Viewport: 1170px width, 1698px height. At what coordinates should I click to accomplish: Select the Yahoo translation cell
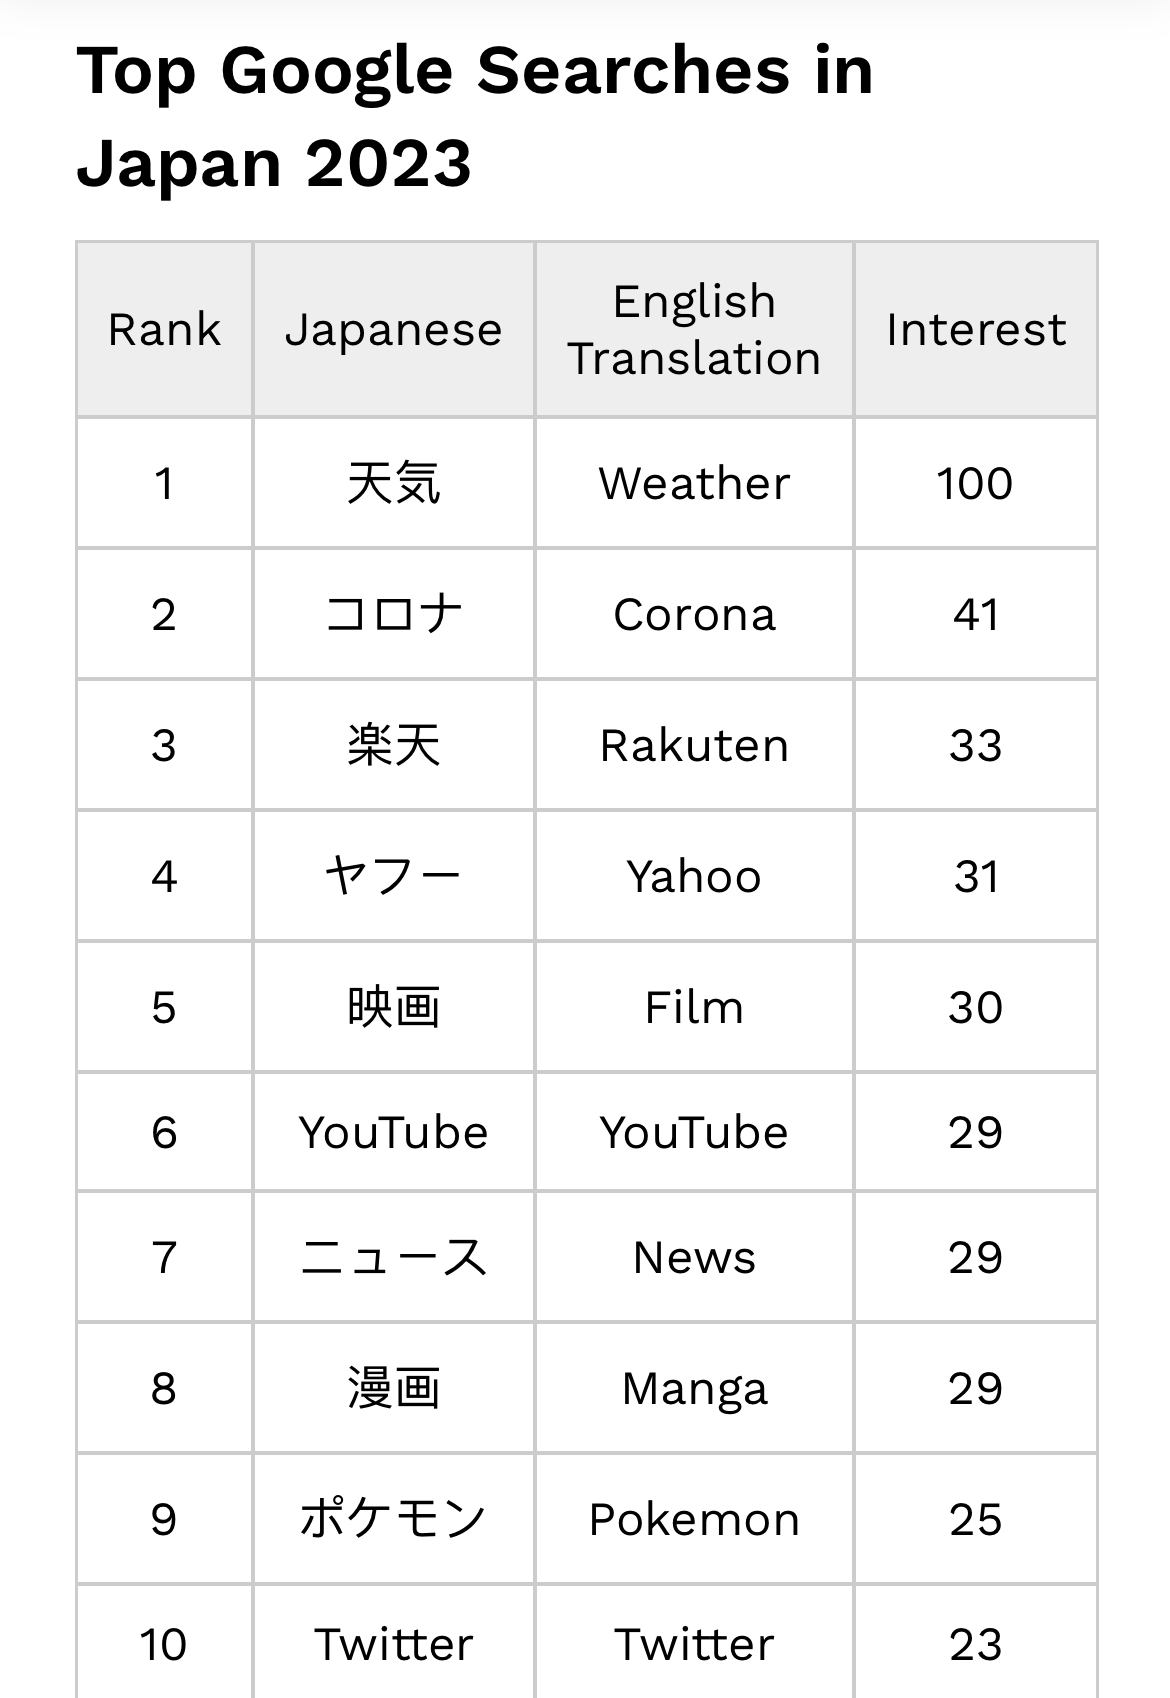click(x=694, y=877)
